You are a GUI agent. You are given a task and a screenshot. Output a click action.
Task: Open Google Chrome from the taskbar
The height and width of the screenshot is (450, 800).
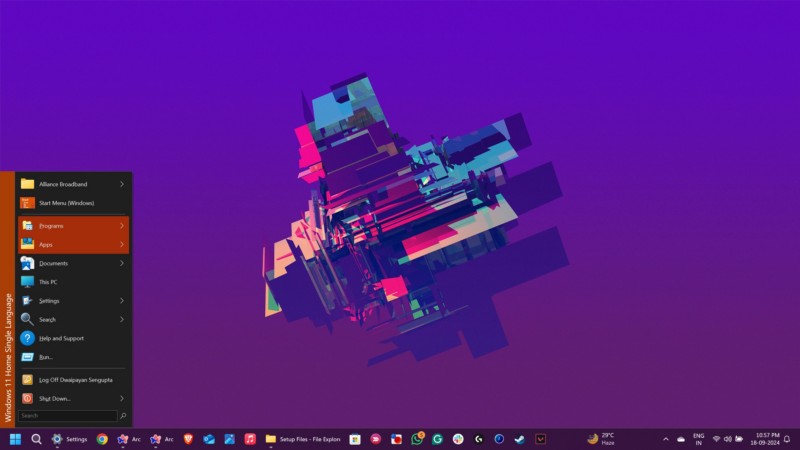coord(102,439)
